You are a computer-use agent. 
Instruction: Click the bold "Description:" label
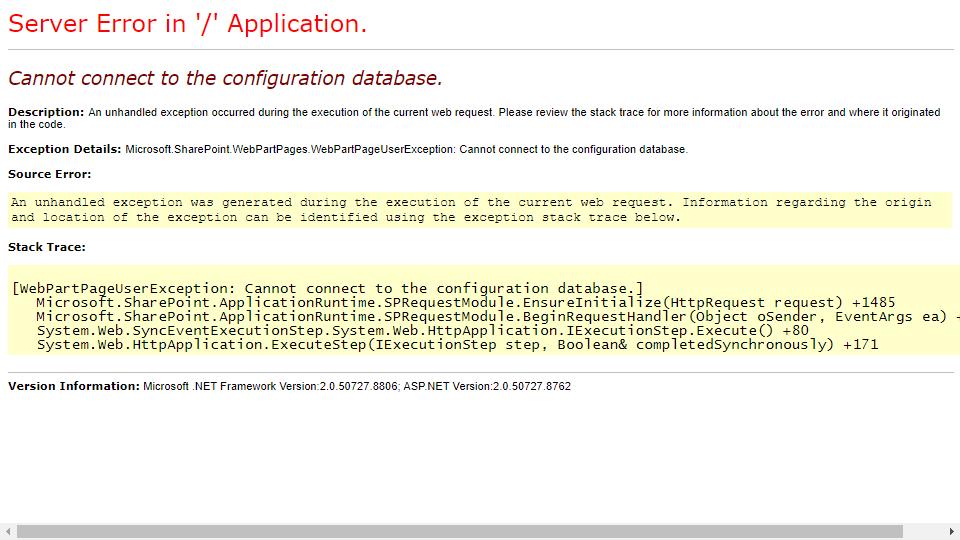[46, 112]
